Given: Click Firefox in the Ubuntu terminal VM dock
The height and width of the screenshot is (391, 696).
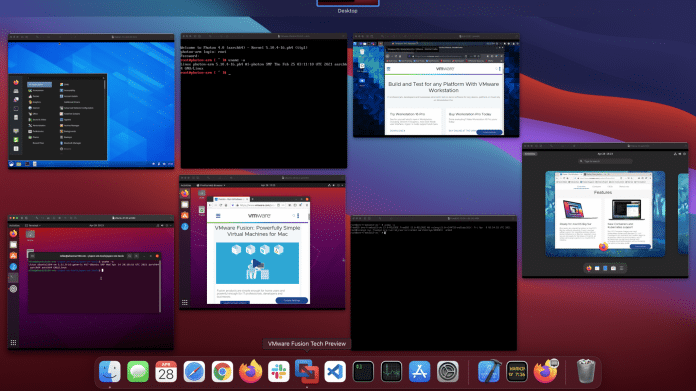Looking at the screenshot, I should [x=14, y=233].
